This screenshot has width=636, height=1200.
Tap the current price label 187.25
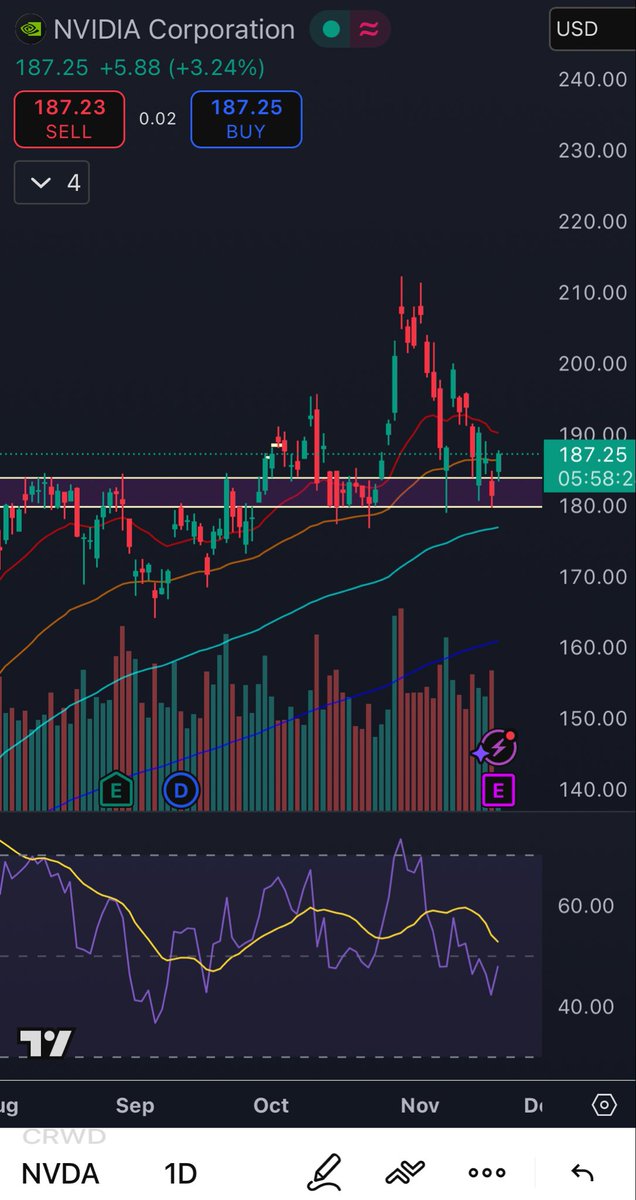point(589,466)
